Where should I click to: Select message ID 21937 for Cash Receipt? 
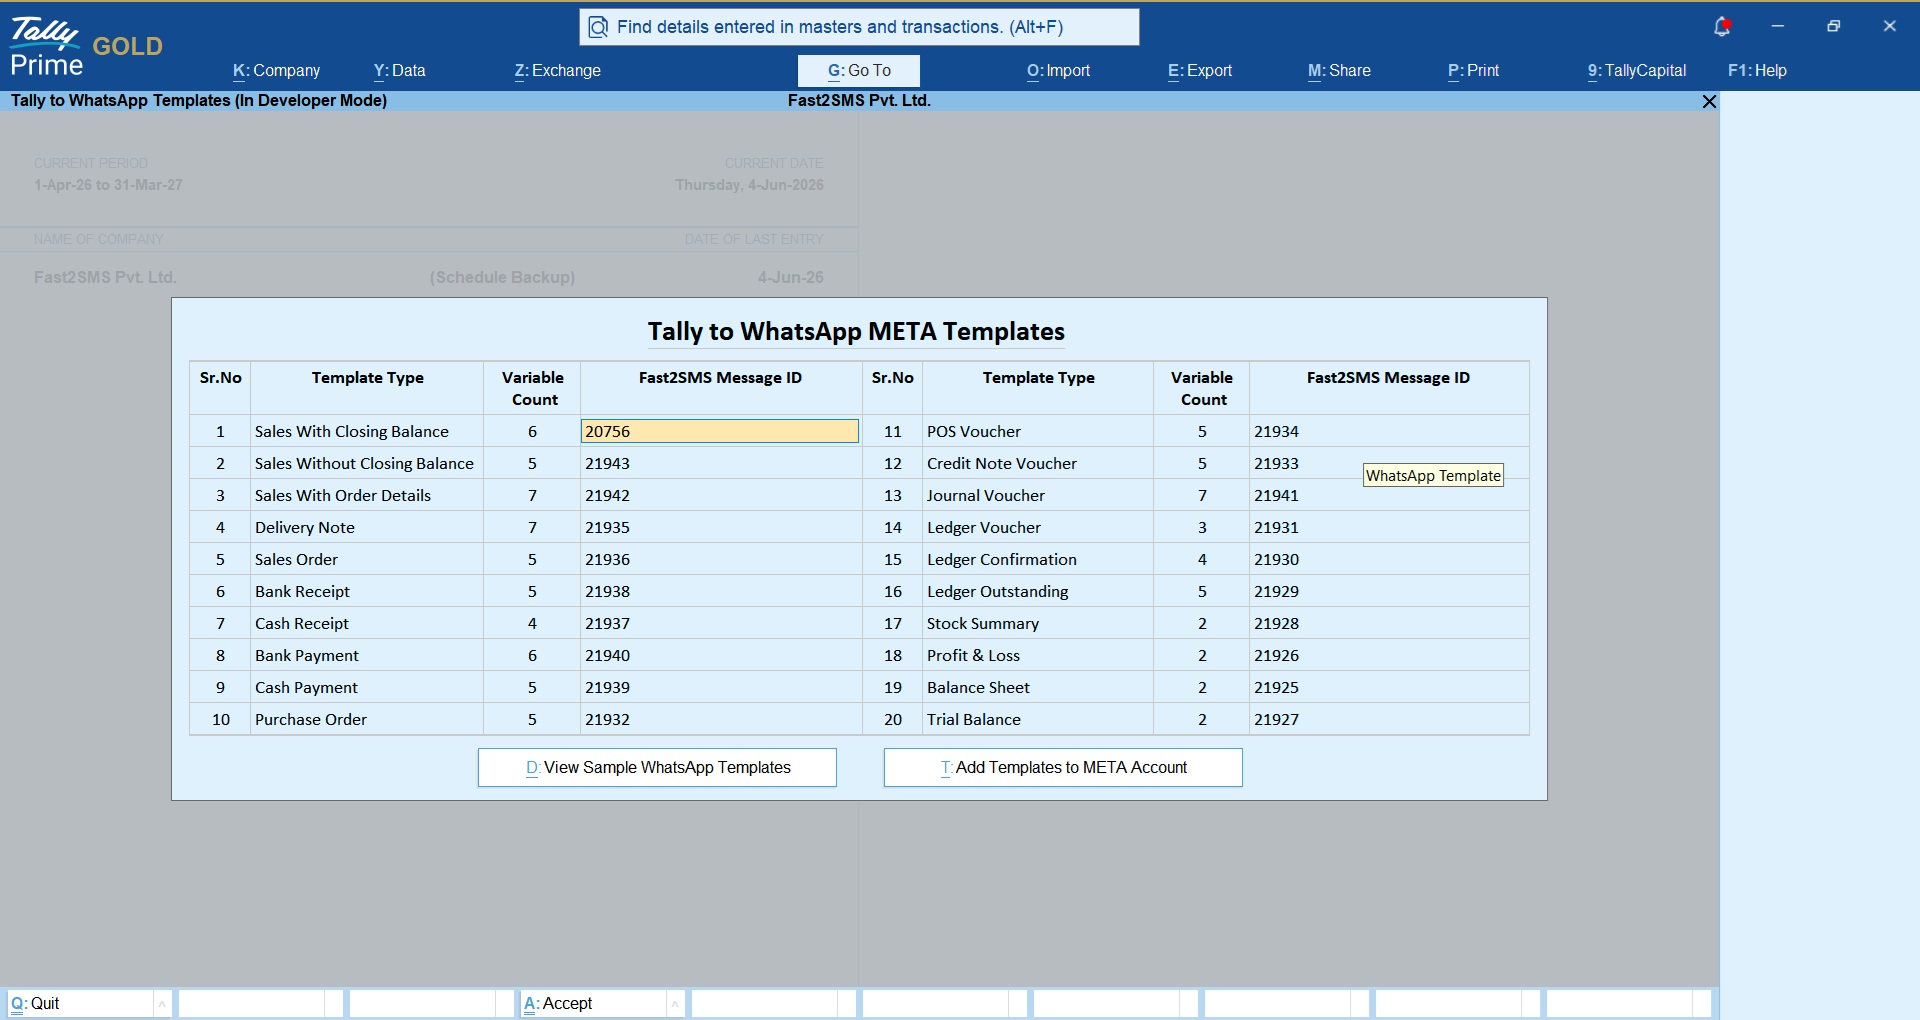tap(720, 623)
